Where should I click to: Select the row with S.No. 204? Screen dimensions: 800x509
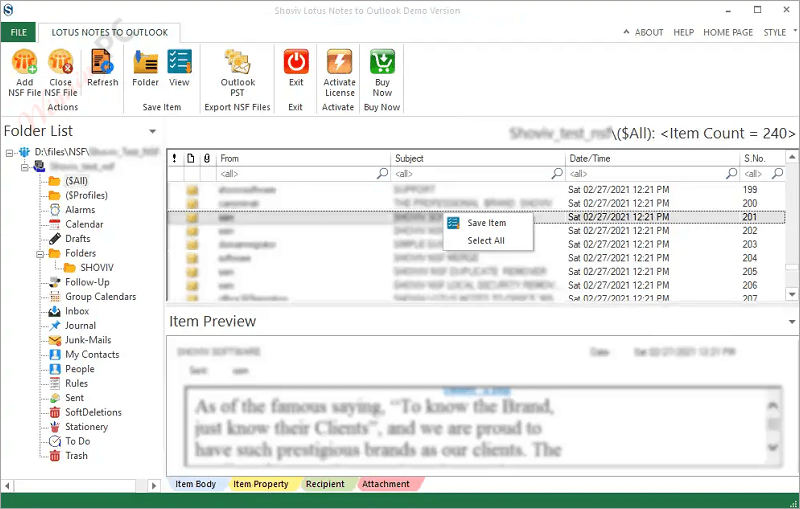point(476,258)
